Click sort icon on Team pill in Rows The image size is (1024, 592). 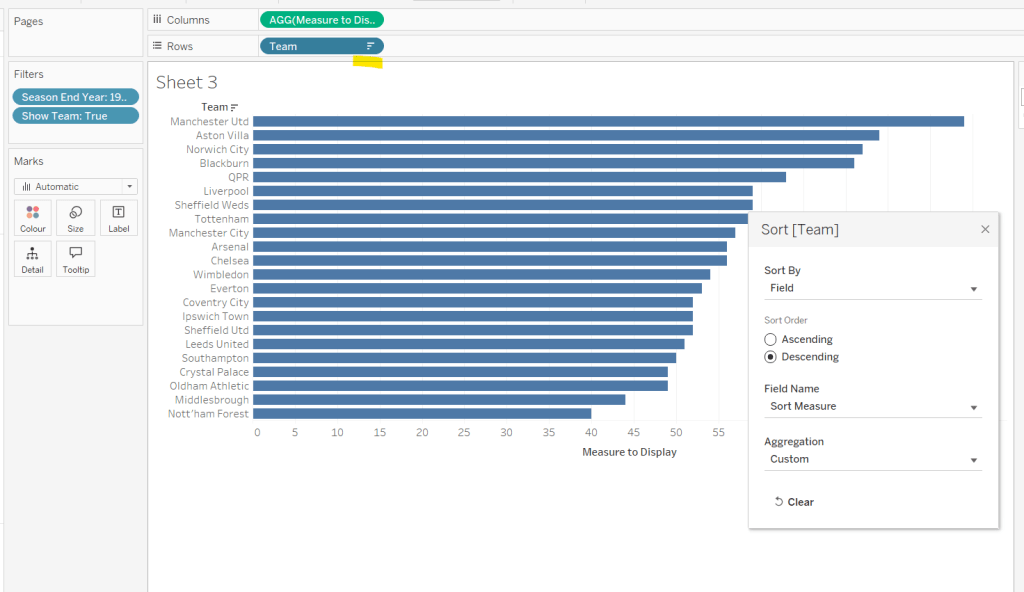click(370, 46)
